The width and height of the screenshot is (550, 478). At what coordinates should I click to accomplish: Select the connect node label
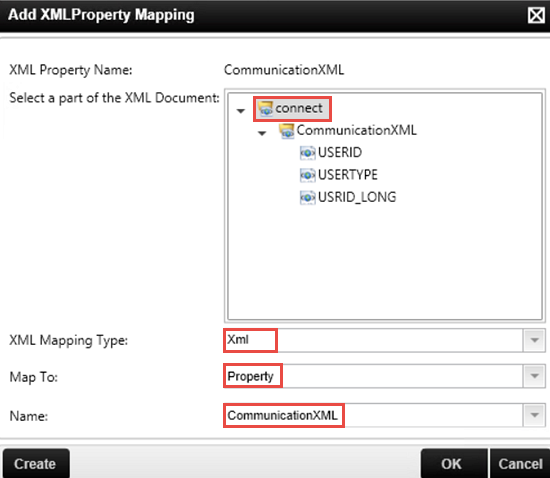tap(299, 108)
